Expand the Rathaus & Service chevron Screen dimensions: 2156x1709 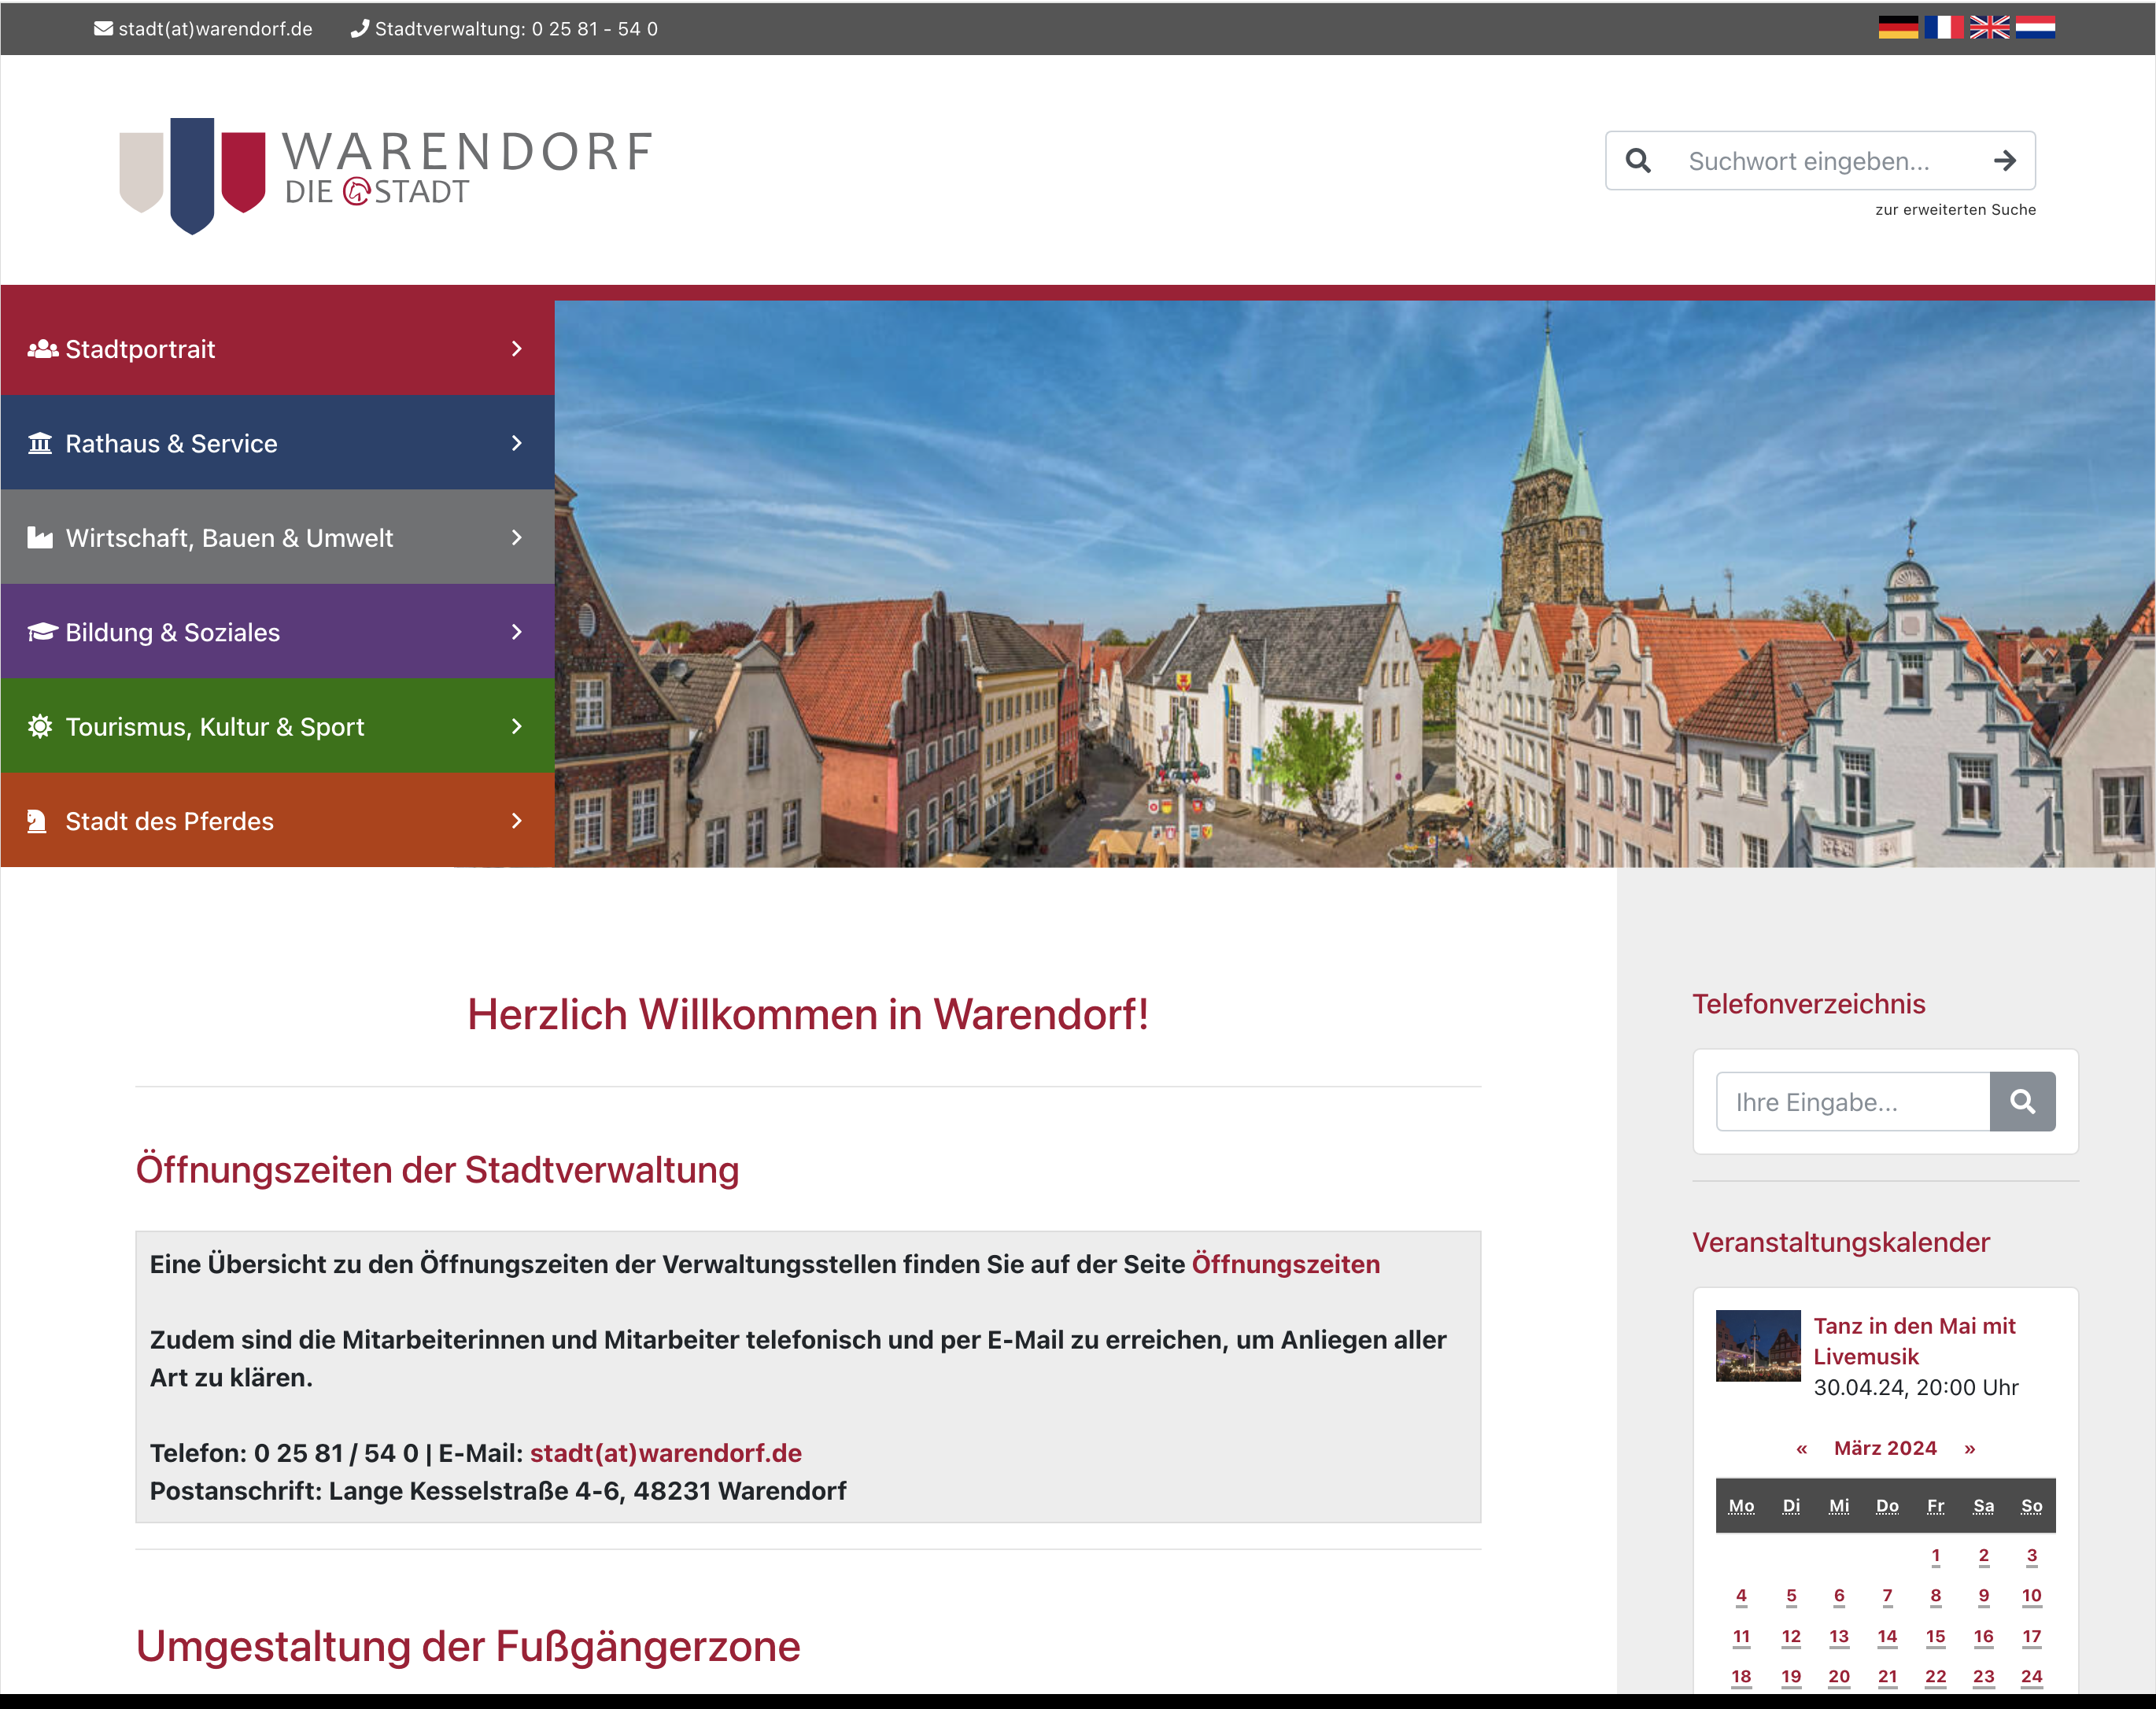(516, 443)
